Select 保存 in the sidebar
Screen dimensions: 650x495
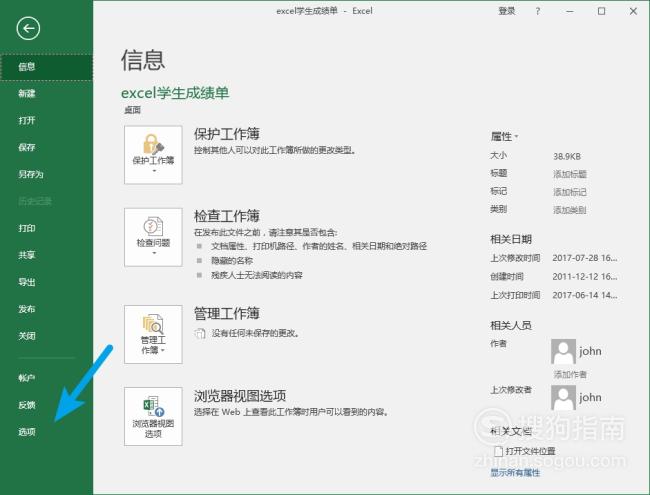pyautogui.click(x=46, y=147)
